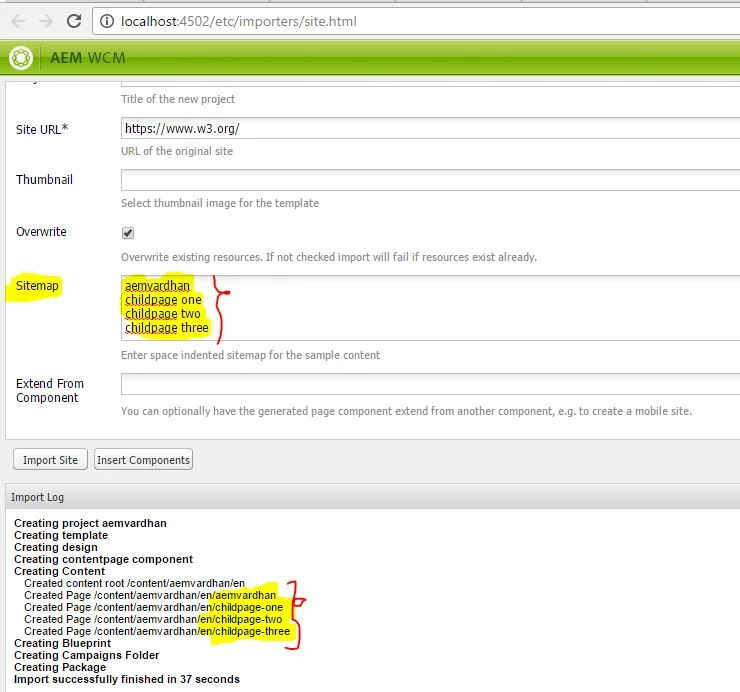This screenshot has width=740, height=692.
Task: Select 'Creating Blueprint' log line
Action: 62,643
